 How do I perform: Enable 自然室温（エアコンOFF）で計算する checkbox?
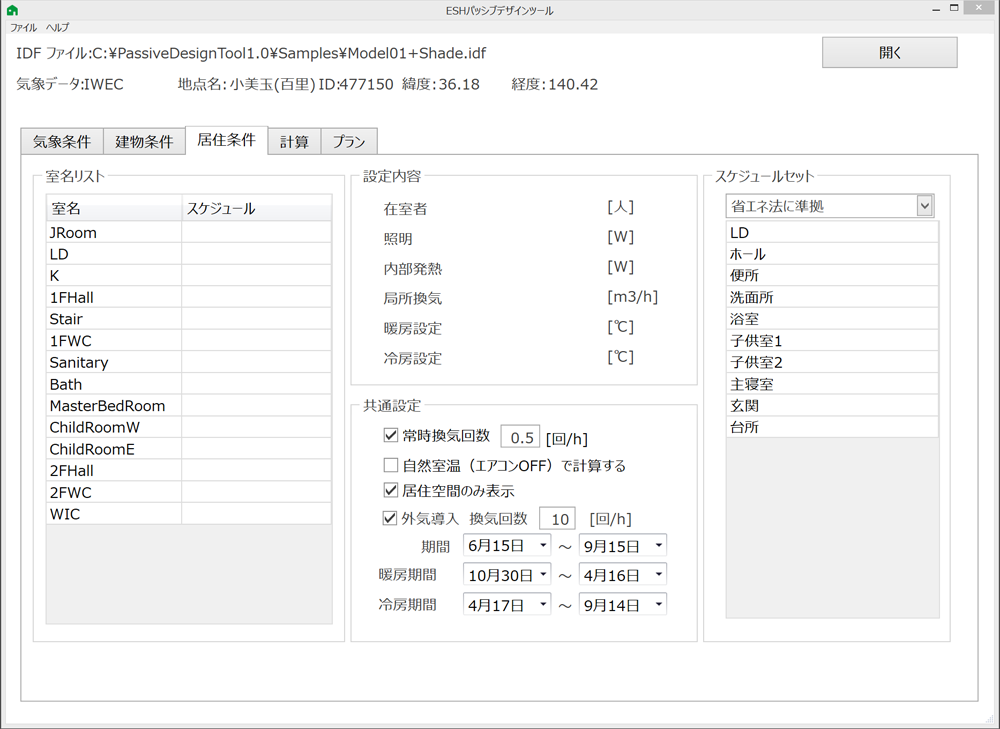tap(391, 465)
